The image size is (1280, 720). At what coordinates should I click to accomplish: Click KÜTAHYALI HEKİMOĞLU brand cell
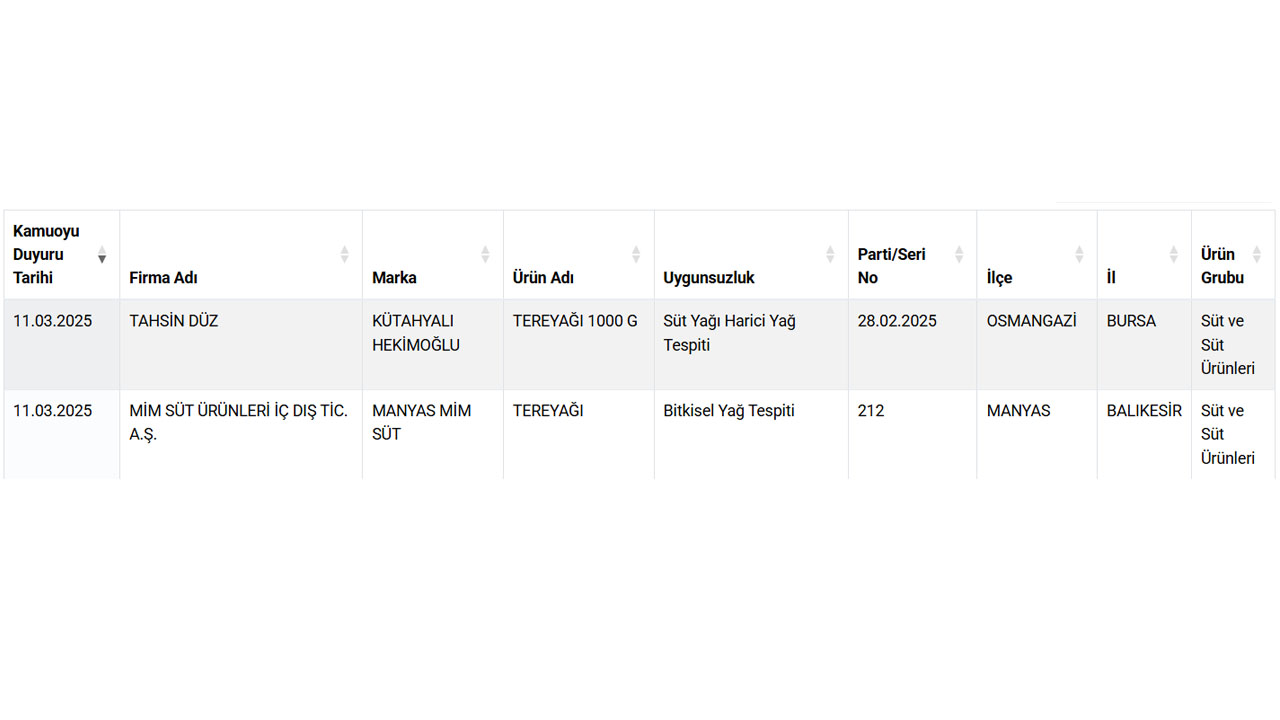(x=433, y=344)
